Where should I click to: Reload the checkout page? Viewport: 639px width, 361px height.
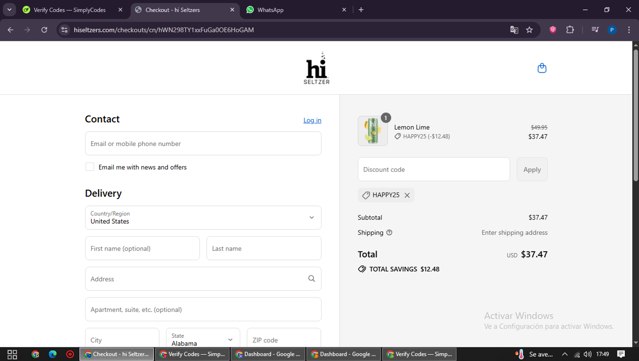click(44, 30)
